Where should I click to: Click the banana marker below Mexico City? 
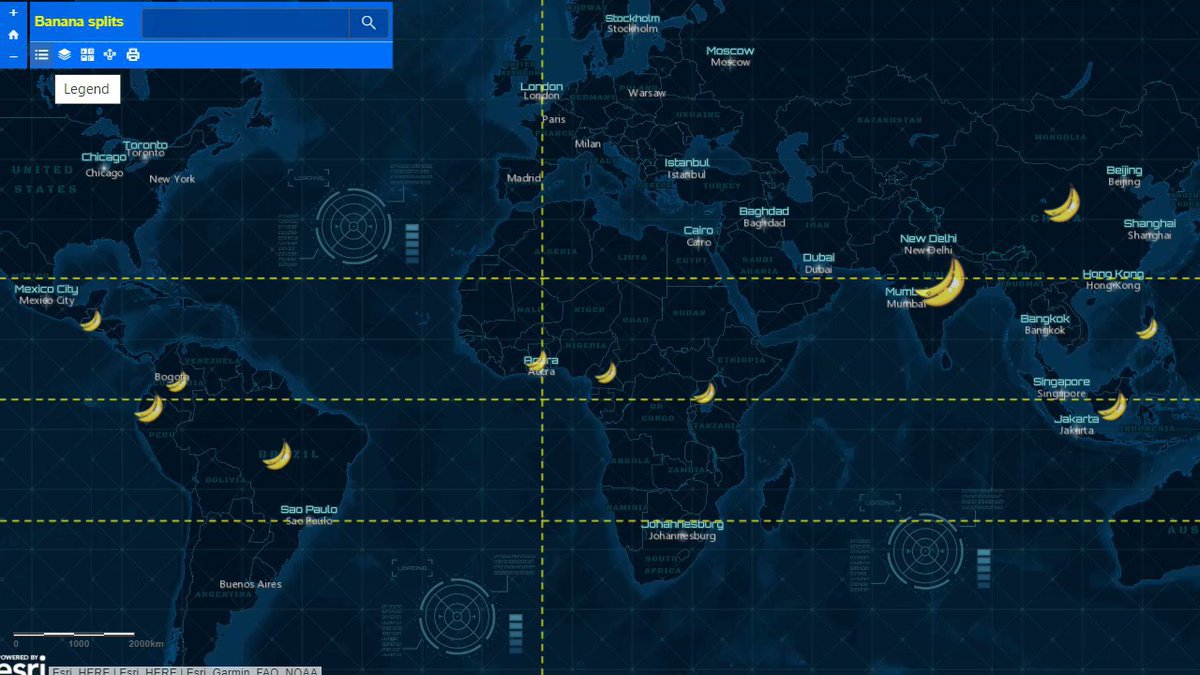pyautogui.click(x=91, y=321)
